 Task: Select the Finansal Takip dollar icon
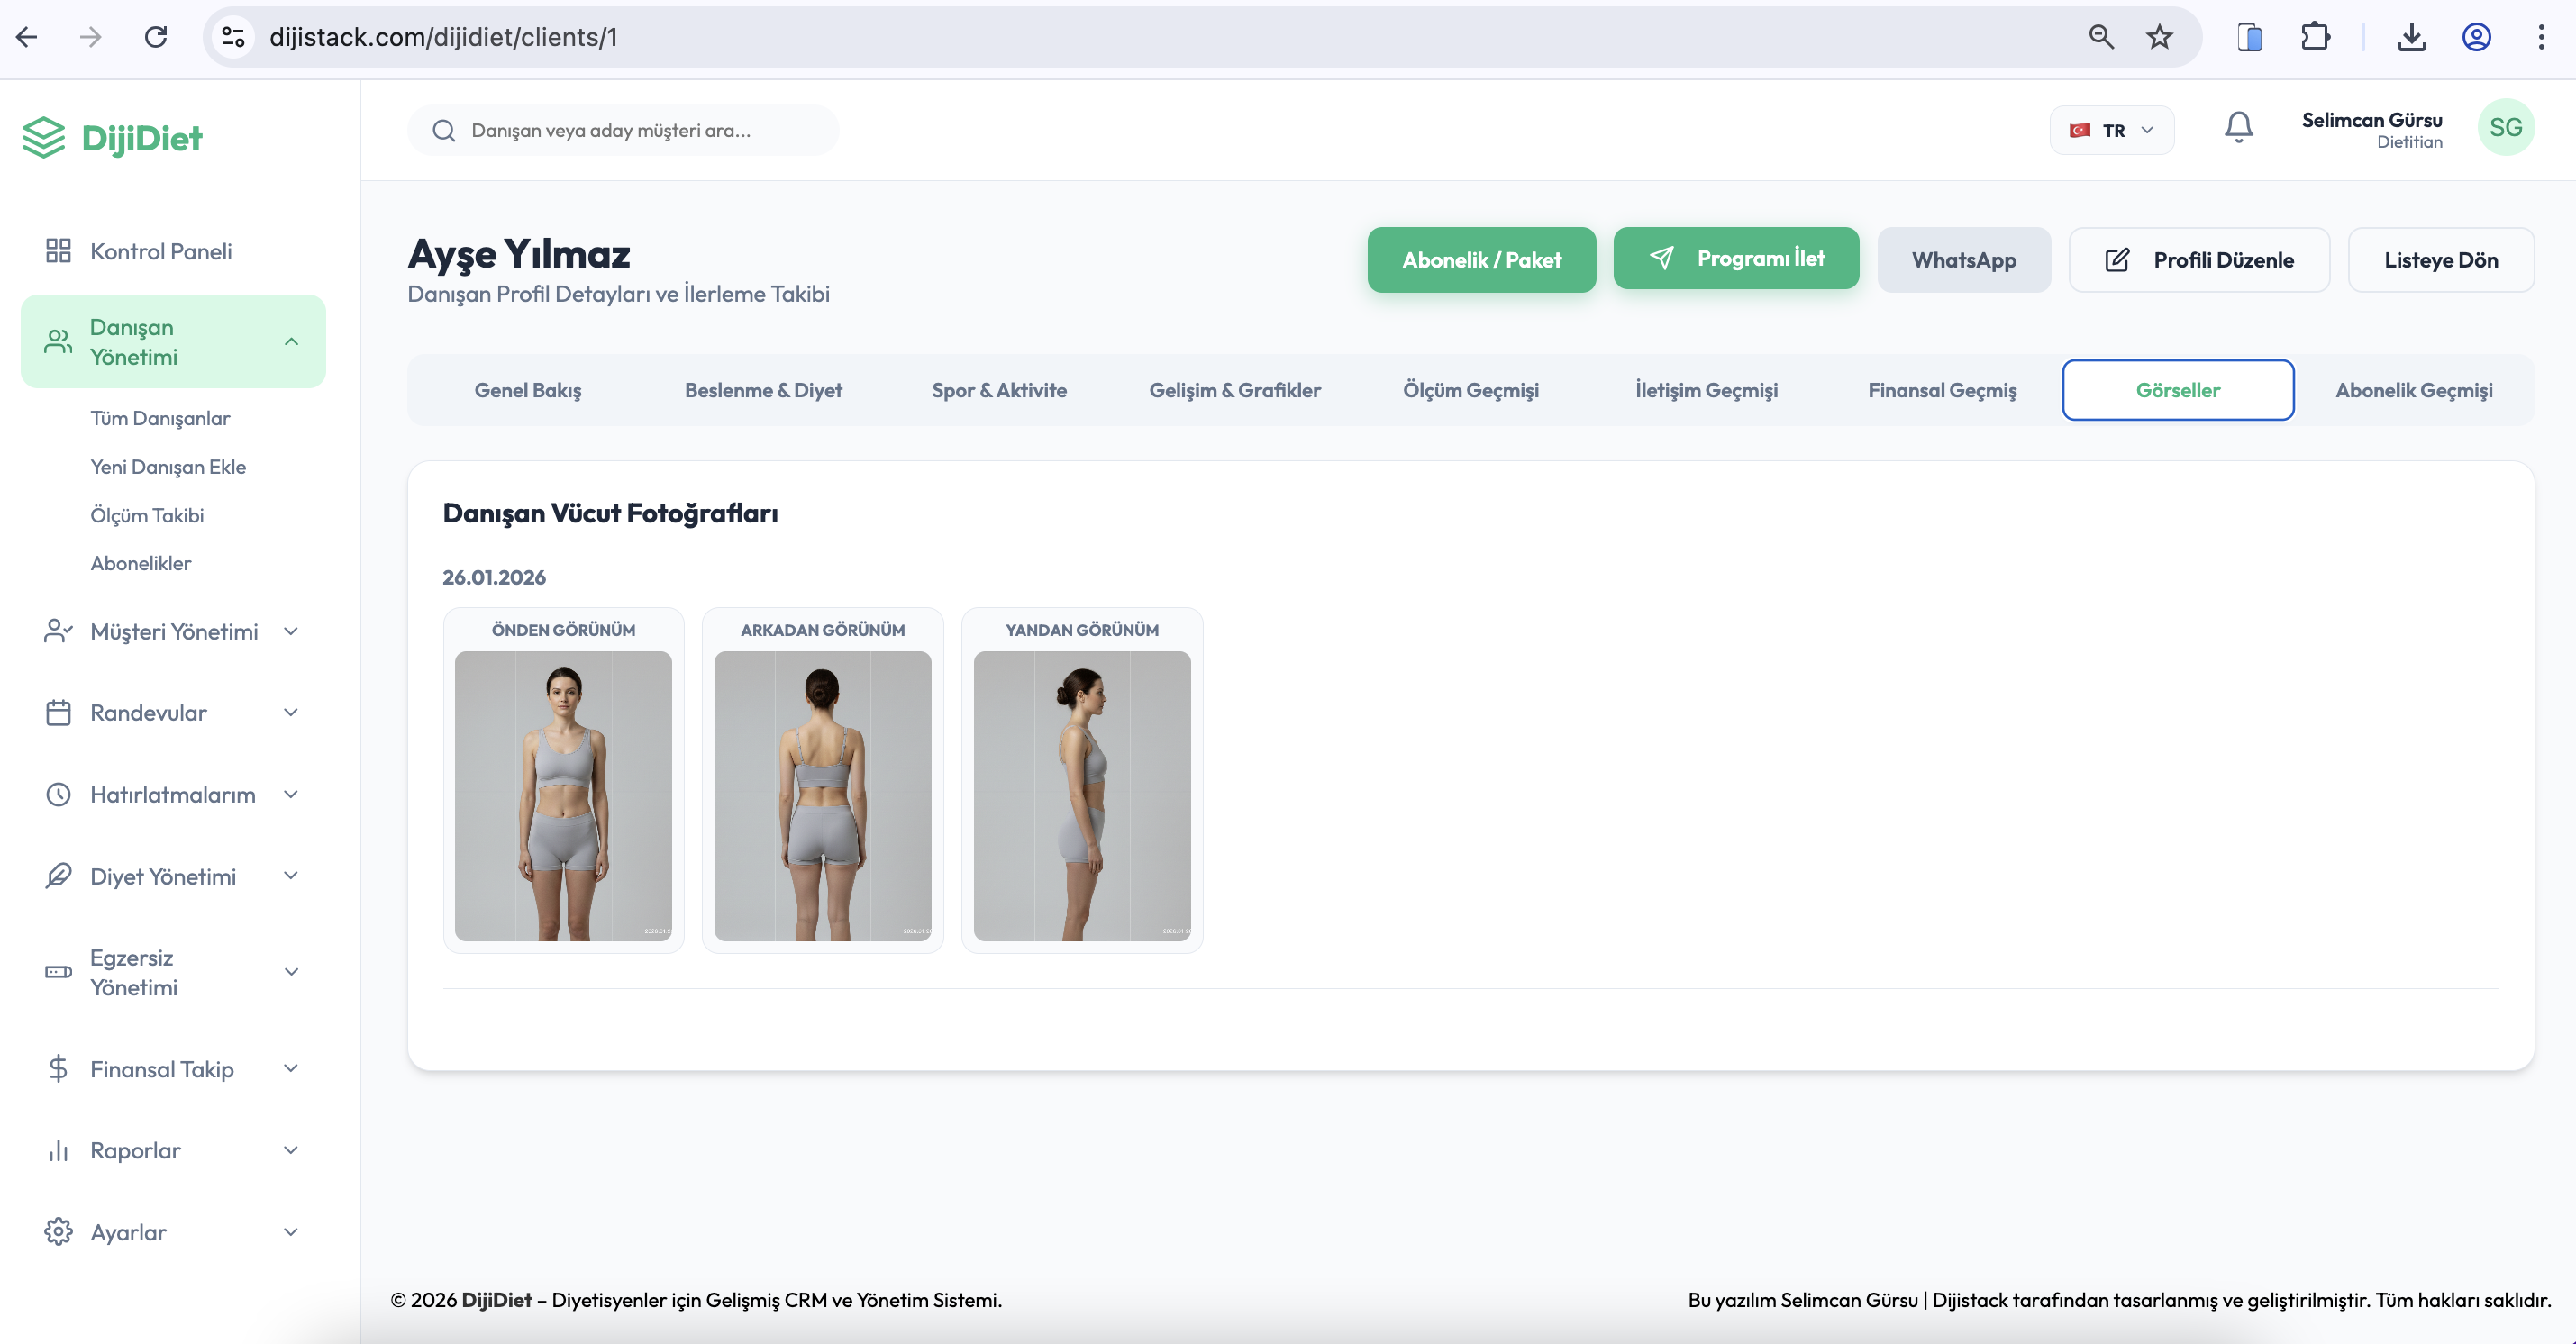[57, 1068]
